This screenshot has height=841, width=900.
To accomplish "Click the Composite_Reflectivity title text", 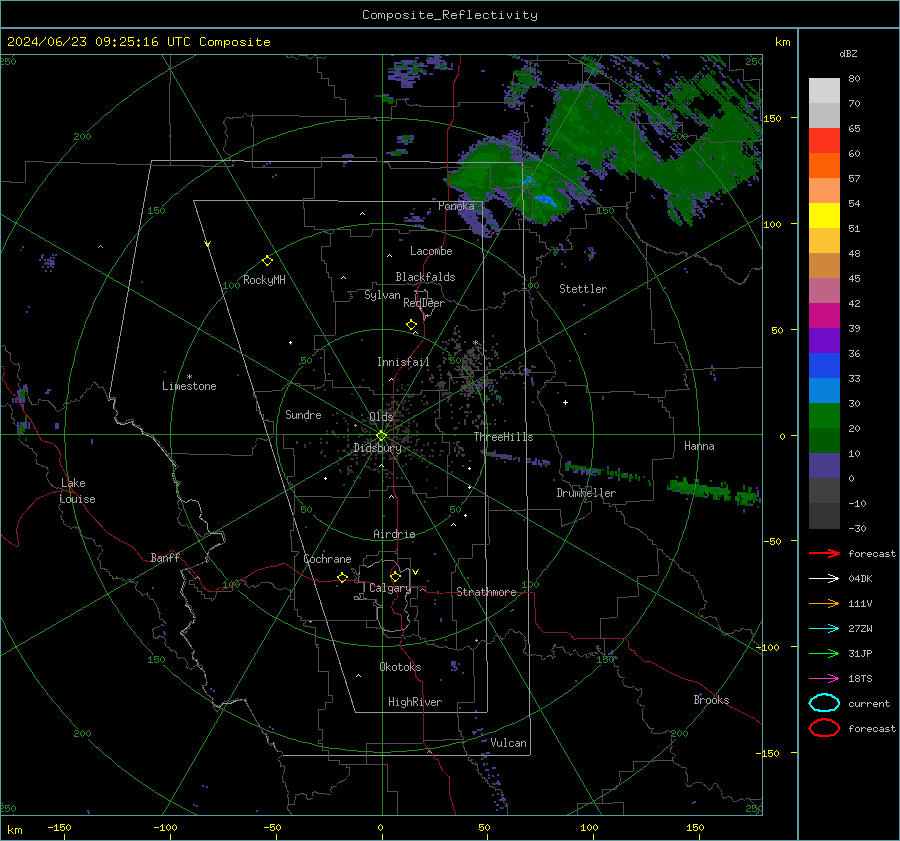I will [450, 15].
